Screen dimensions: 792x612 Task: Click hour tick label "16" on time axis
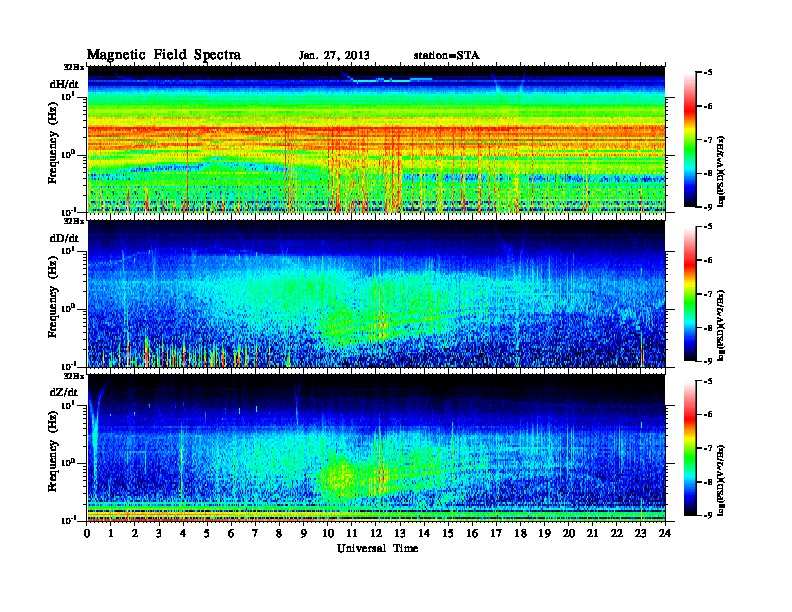click(x=472, y=533)
